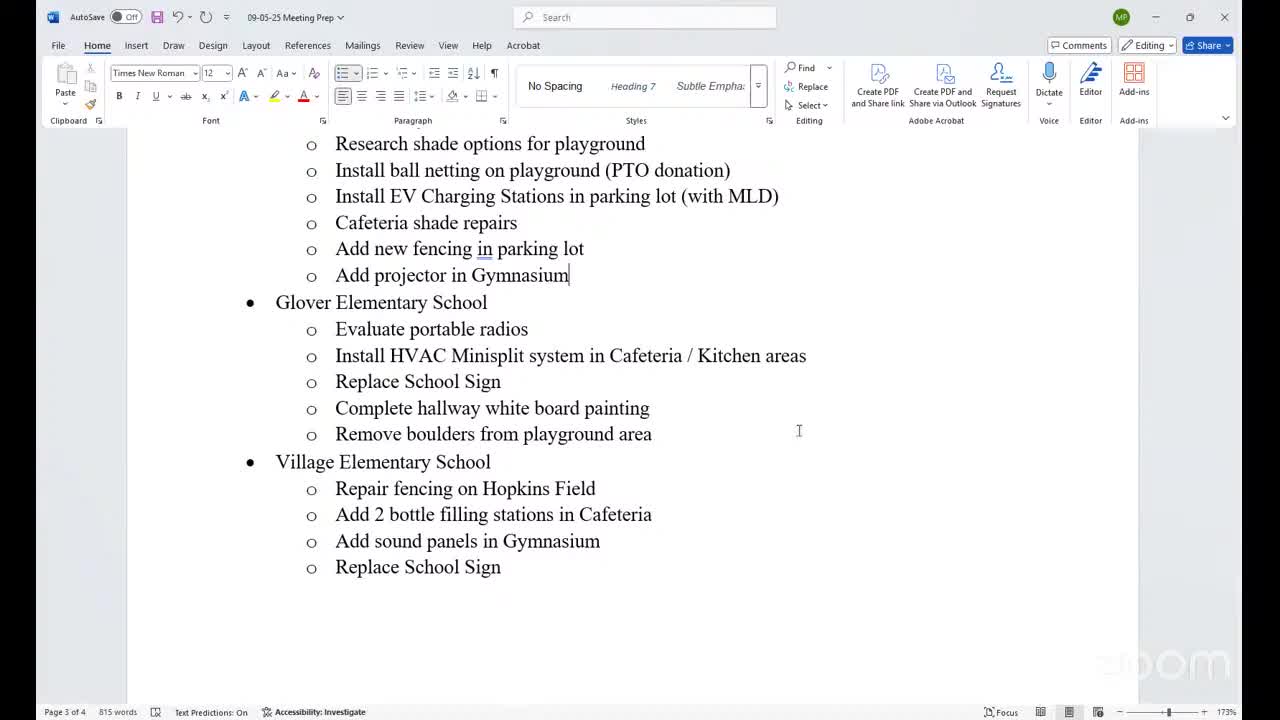Click the Comments button
1280x720 pixels.
click(1078, 45)
